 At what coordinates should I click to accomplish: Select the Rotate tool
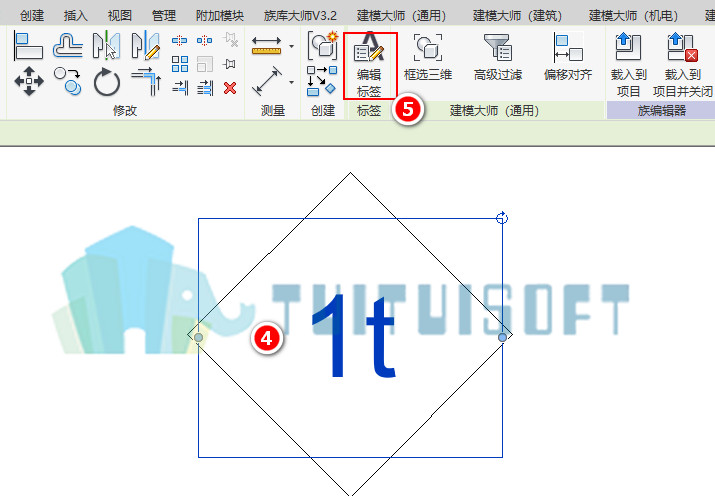(107, 82)
